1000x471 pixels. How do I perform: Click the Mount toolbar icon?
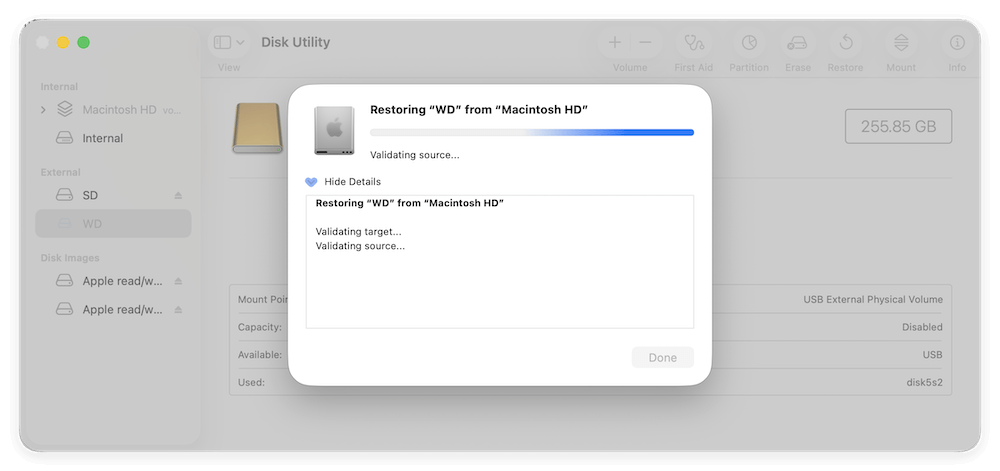[x=901, y=43]
